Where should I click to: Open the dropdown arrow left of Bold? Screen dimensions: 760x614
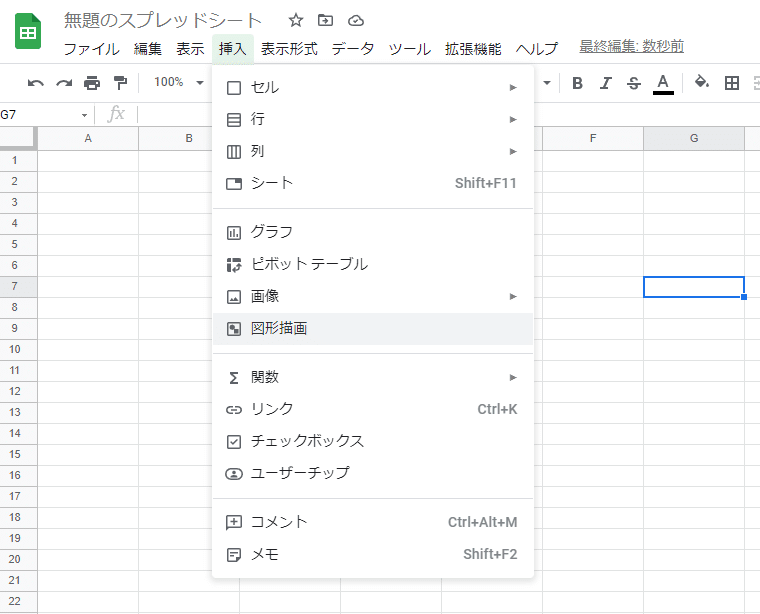point(547,83)
